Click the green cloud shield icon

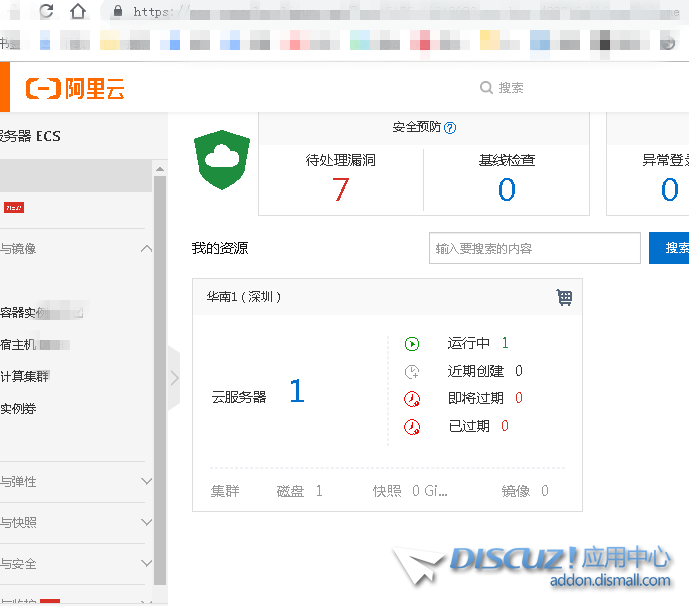pyautogui.click(x=221, y=159)
